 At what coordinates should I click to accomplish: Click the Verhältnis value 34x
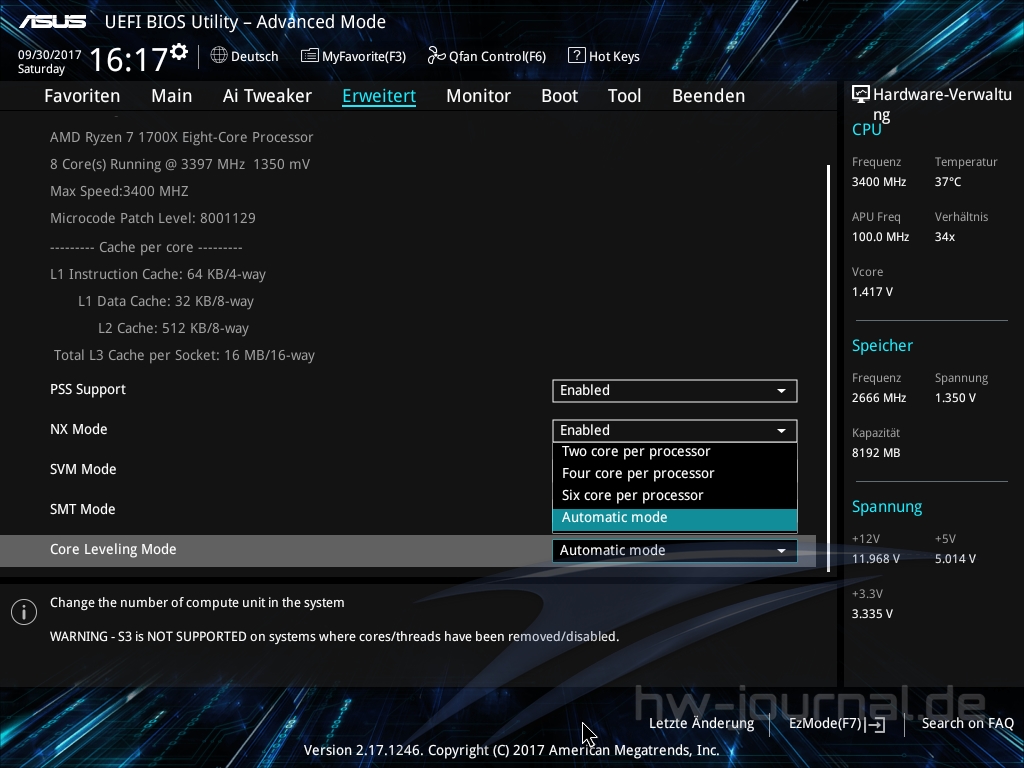point(945,237)
